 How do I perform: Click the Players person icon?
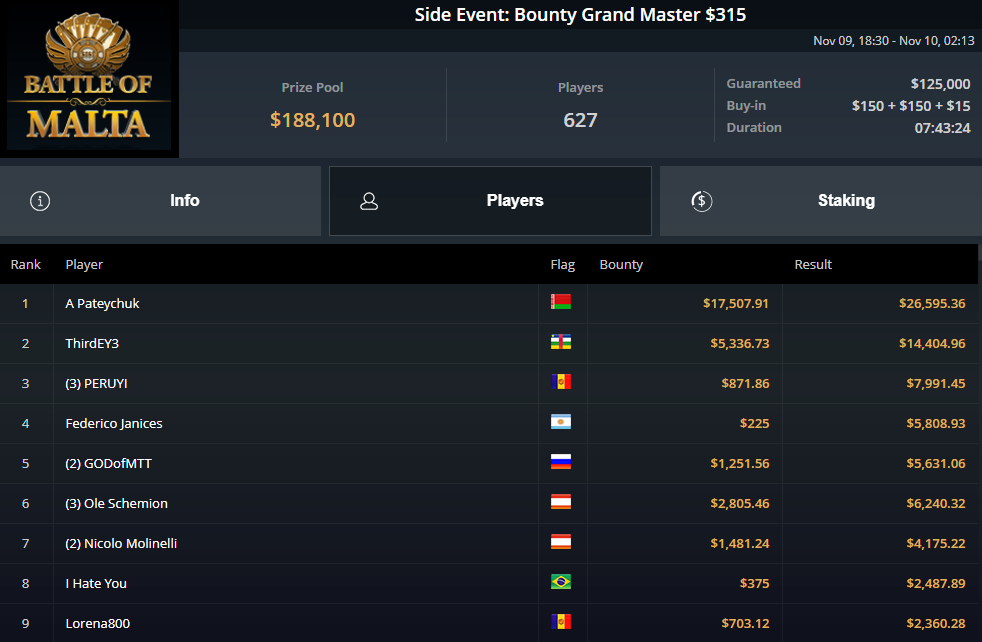[x=369, y=201]
